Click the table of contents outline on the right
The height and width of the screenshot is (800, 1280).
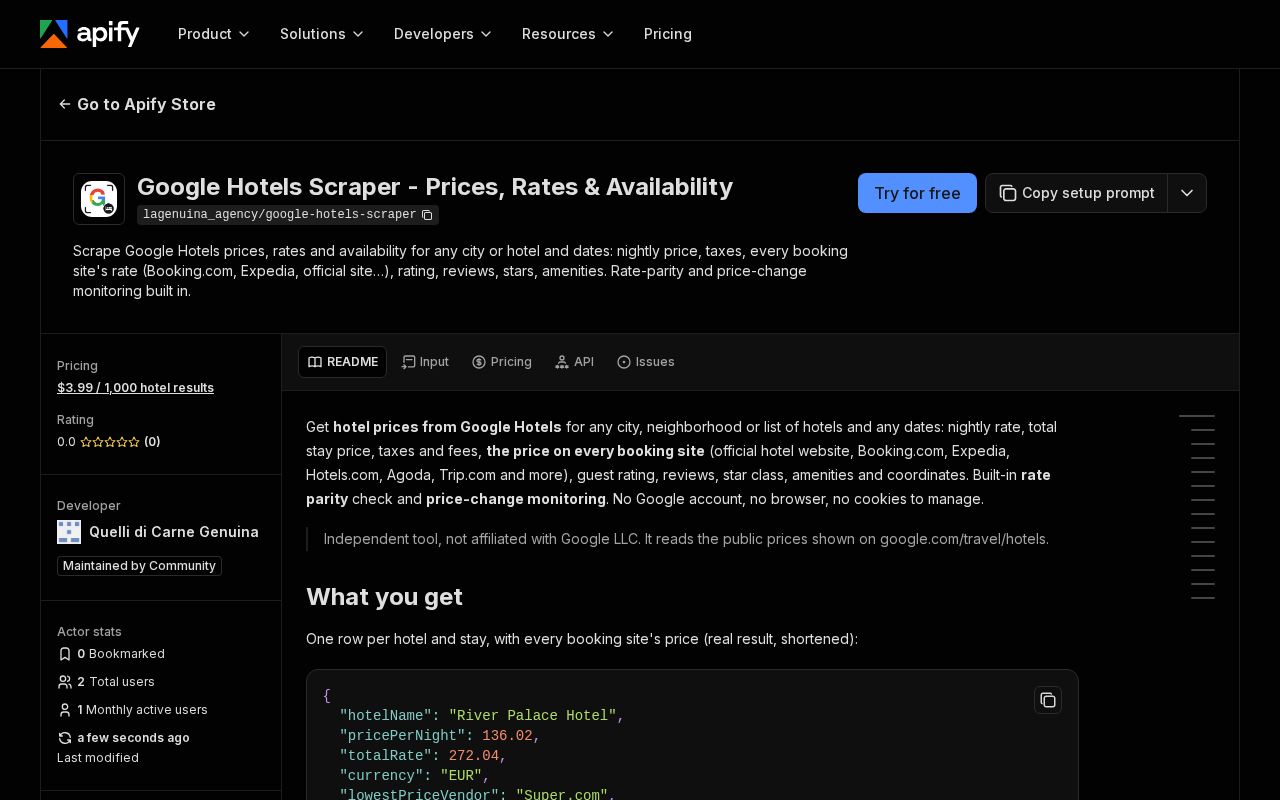[x=1197, y=507]
